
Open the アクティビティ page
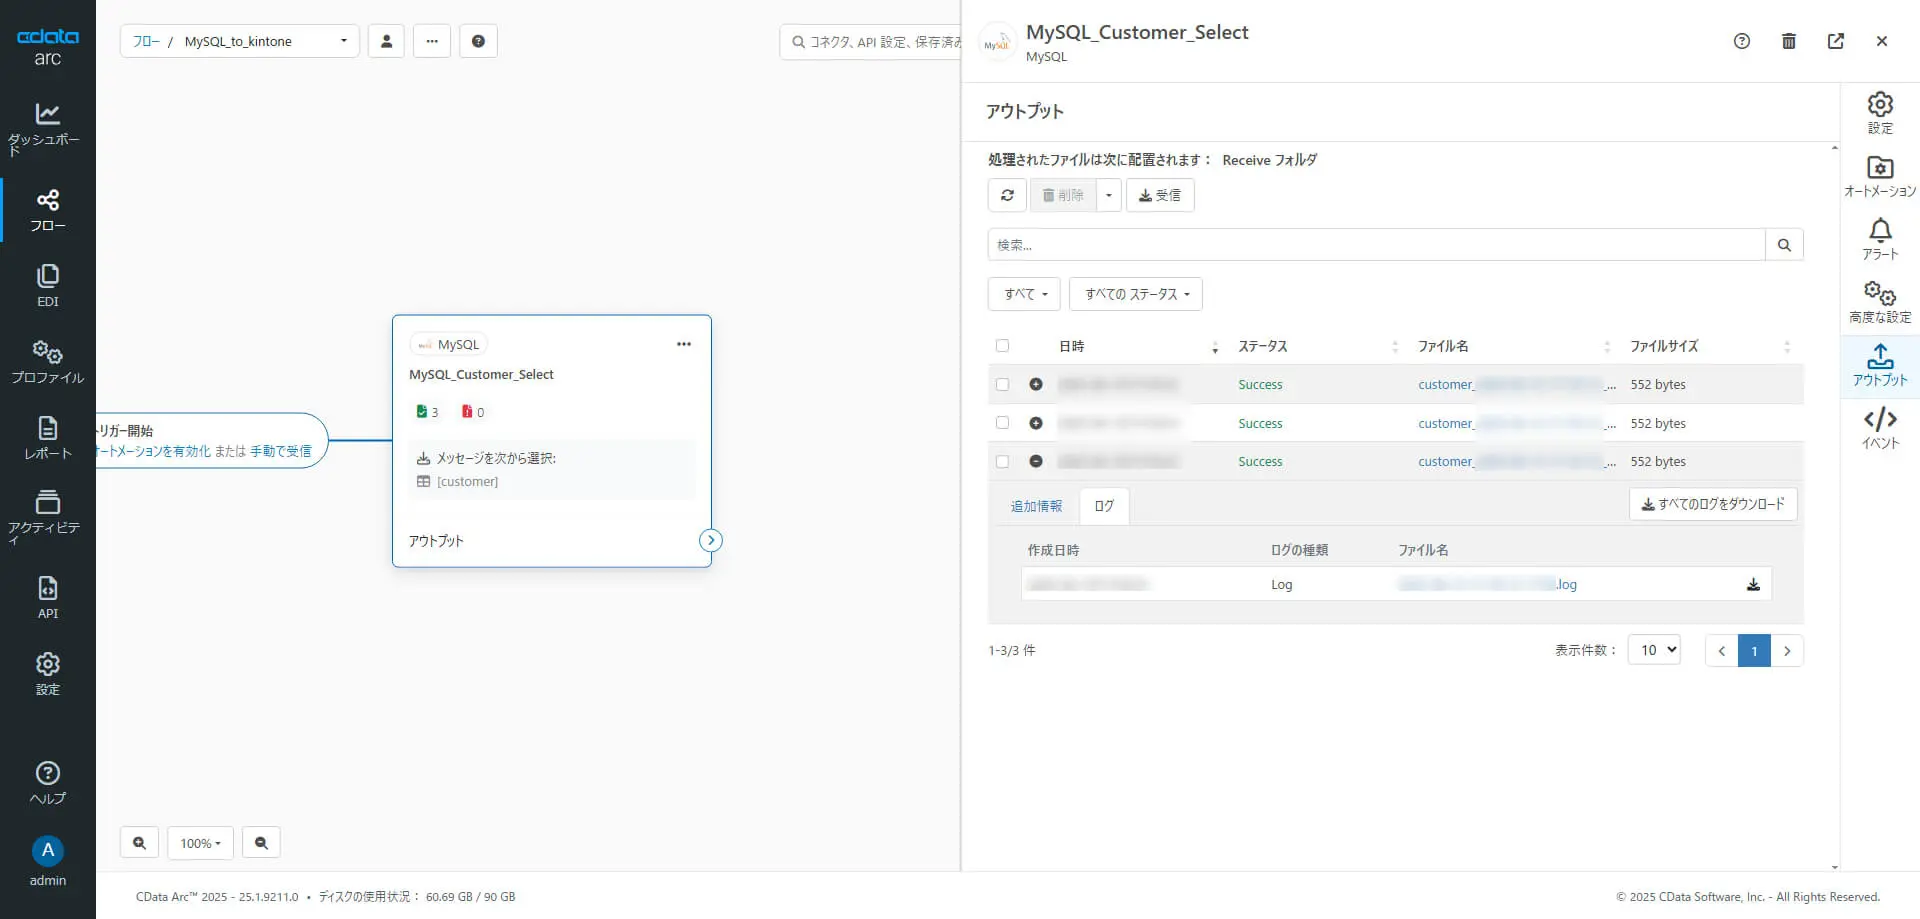coord(47,516)
